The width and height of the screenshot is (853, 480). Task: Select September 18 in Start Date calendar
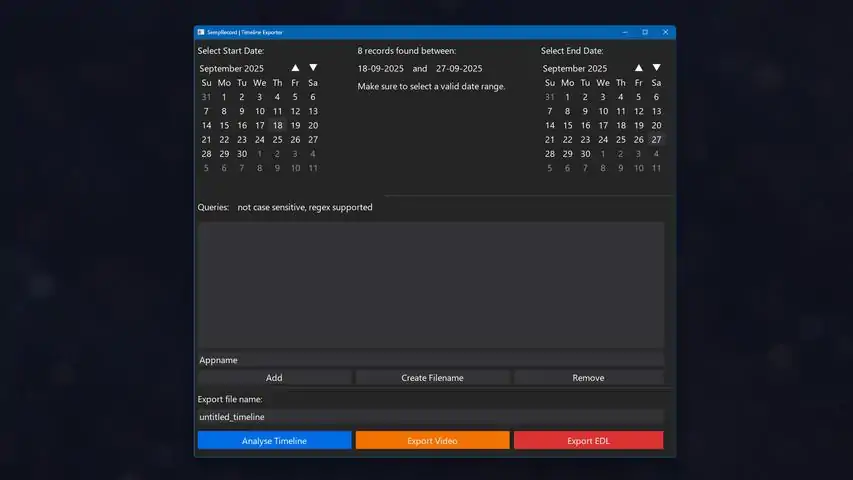click(277, 125)
